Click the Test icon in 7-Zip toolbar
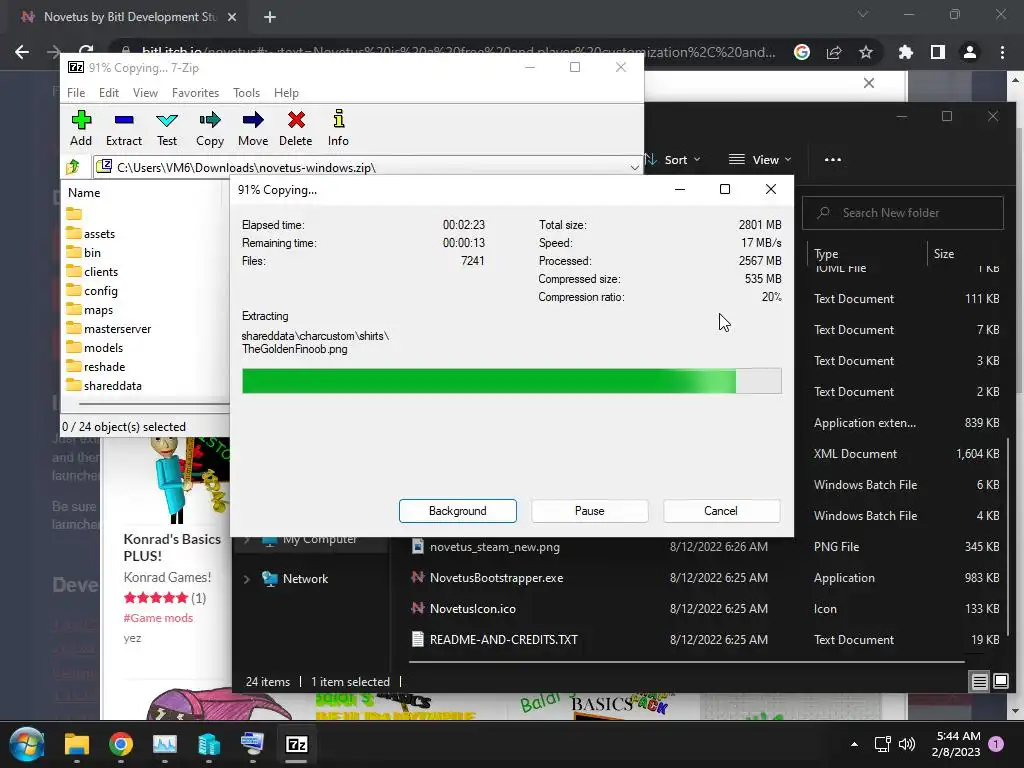Screen dimensions: 1024x768 click(167, 128)
